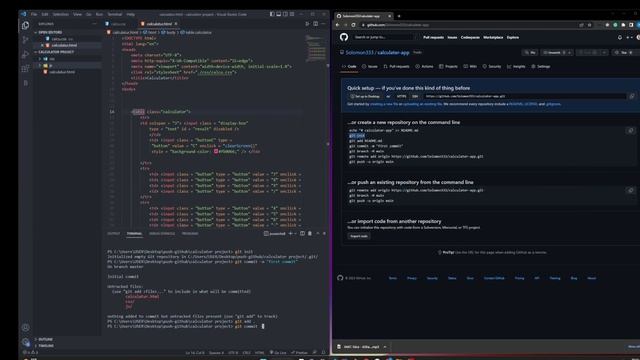Open the Accounts icon in VS Code activity bar
This screenshot has height=360, width=640.
coord(25,327)
